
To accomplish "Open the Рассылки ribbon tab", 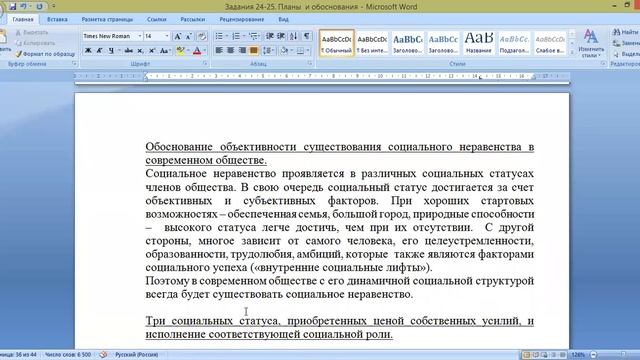I will pos(192,19).
